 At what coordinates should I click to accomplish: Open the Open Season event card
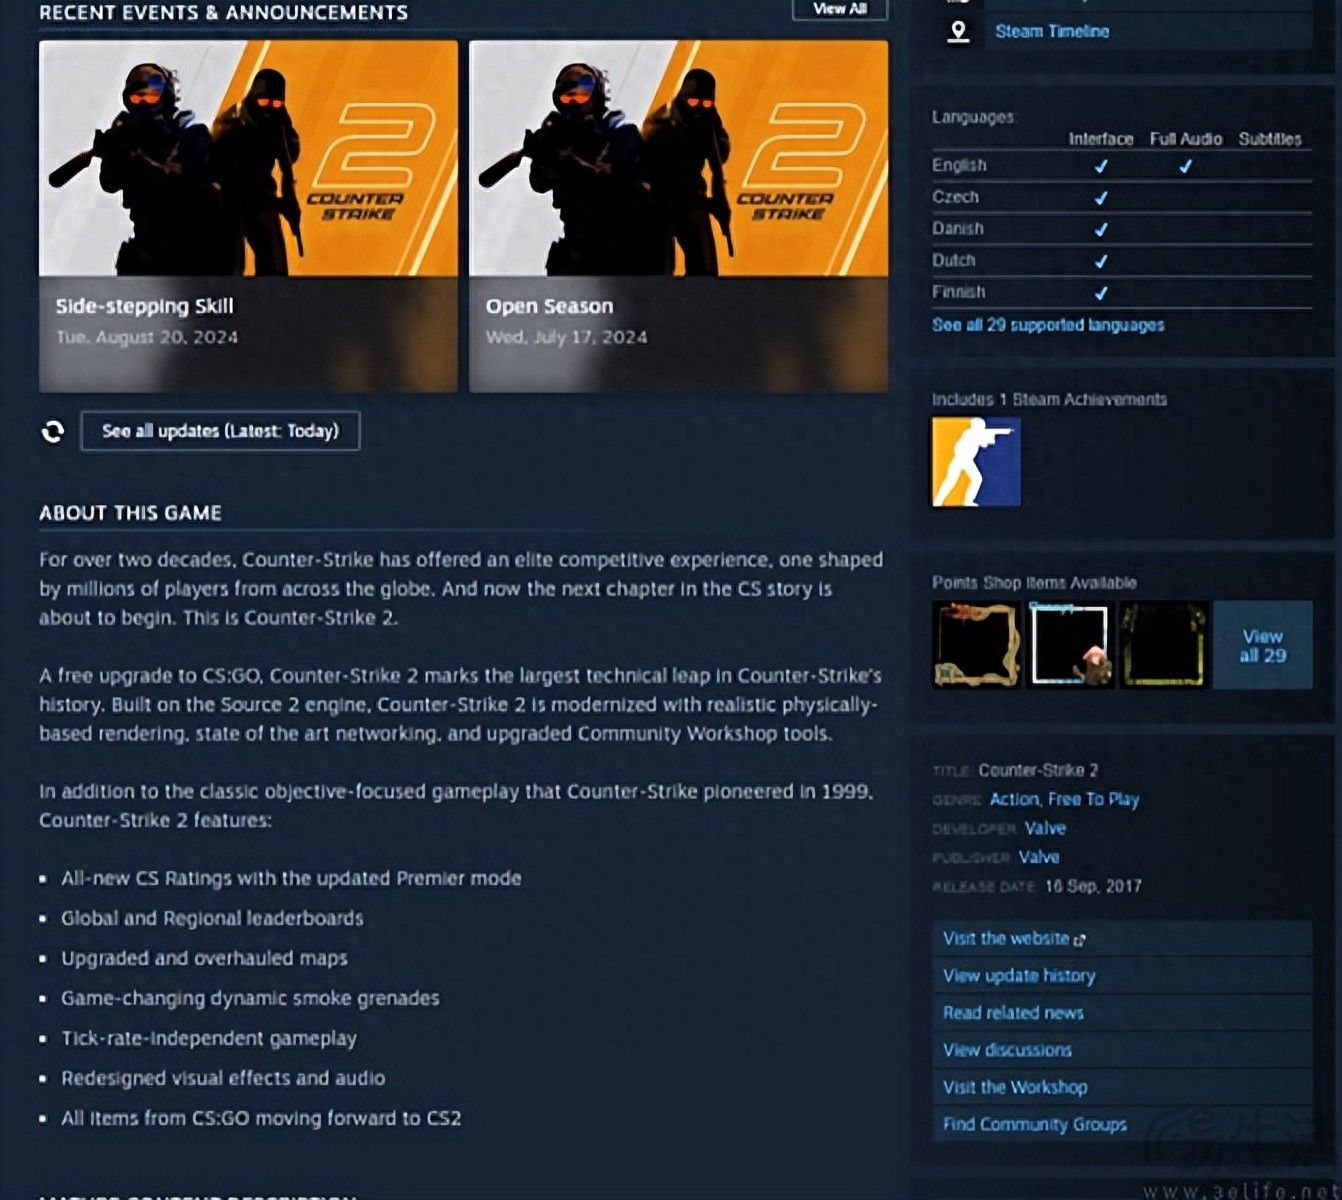678,216
